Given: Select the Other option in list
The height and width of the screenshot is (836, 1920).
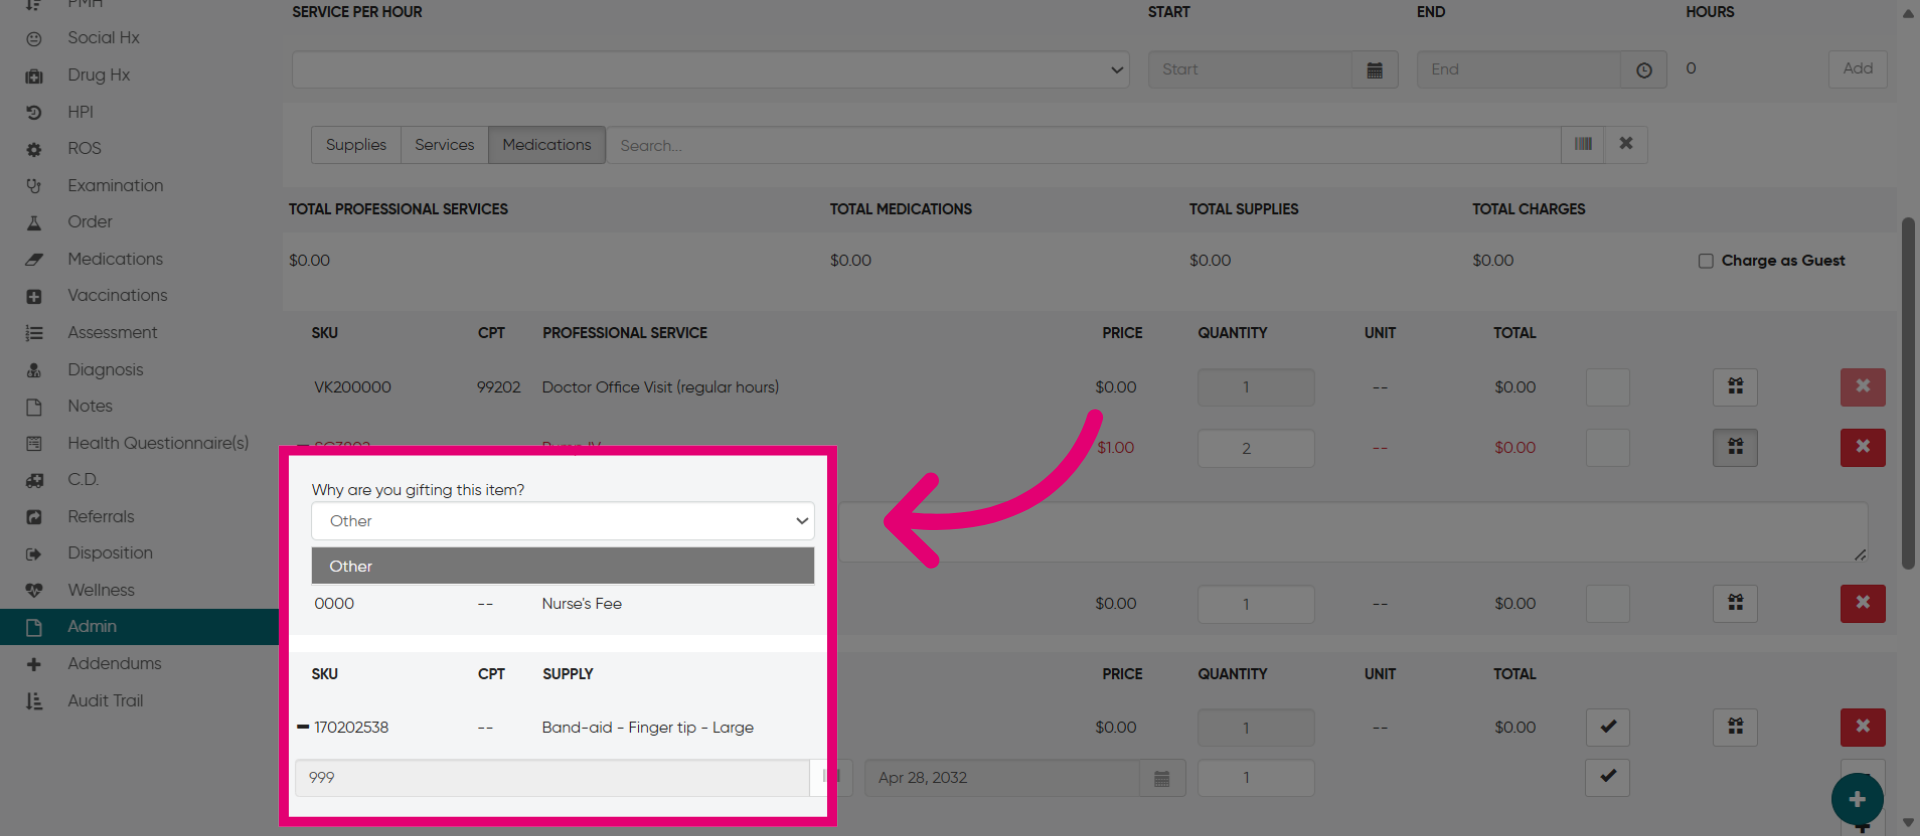Looking at the screenshot, I should click(x=563, y=566).
